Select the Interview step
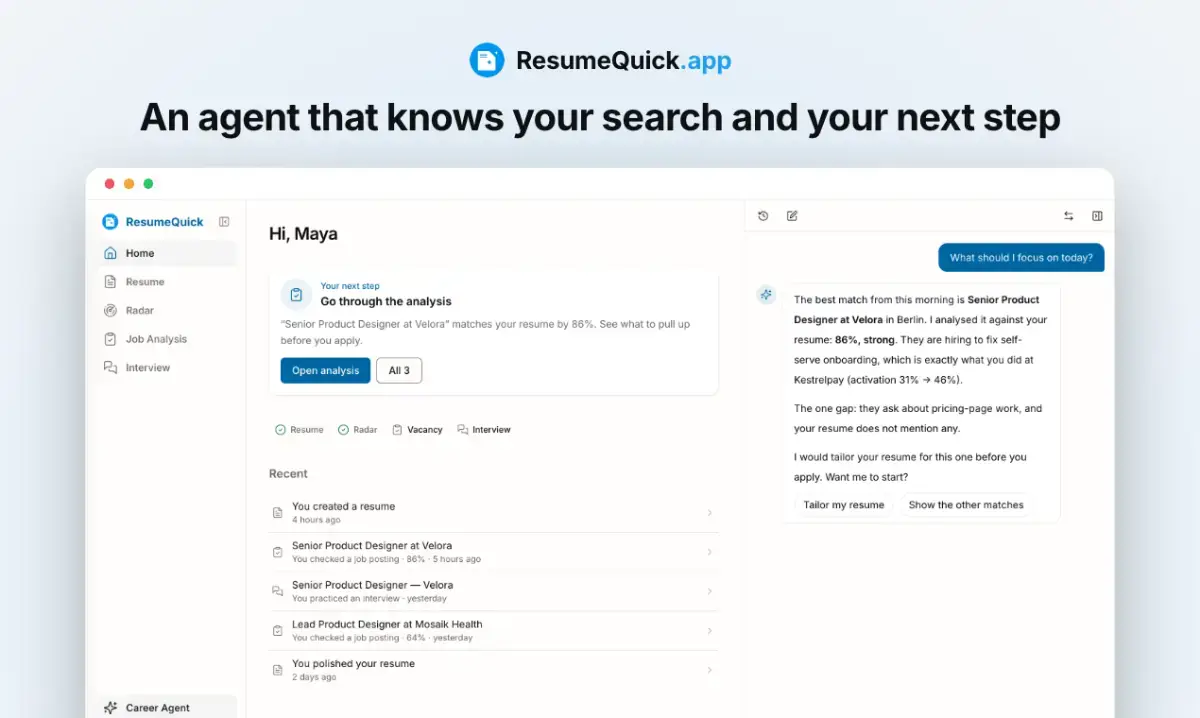The height and width of the screenshot is (718, 1200). [484, 430]
